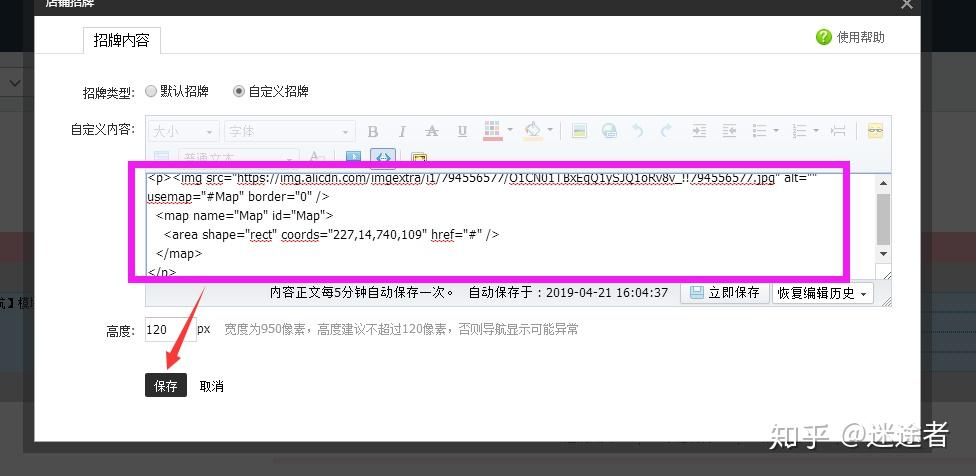Click the 保存 button
The image size is (976, 476).
(166, 386)
